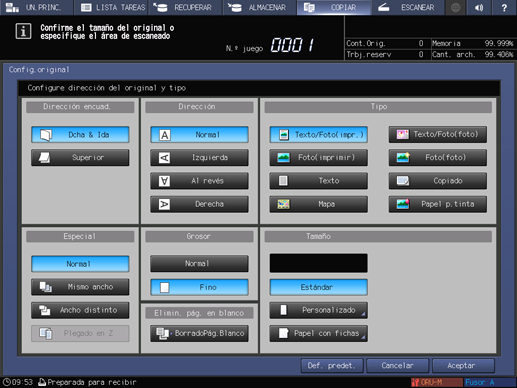Click the Mapa type icon

tap(283, 204)
